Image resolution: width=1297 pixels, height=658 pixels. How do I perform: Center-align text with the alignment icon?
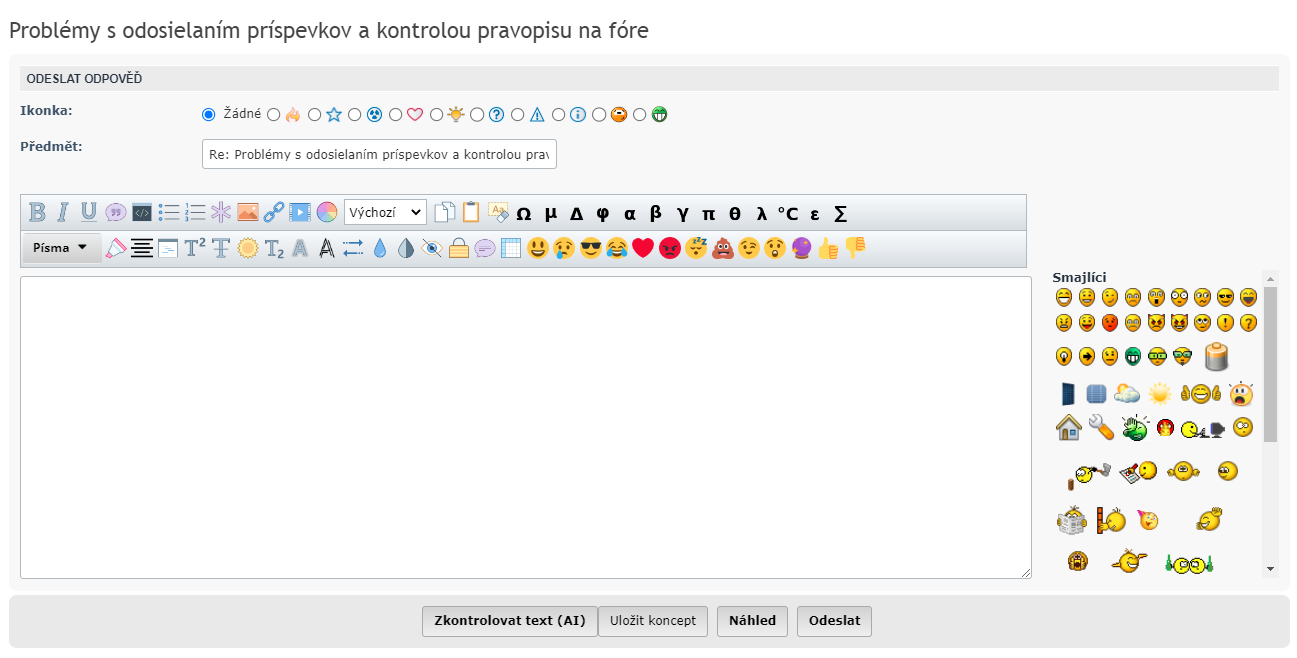[141, 248]
